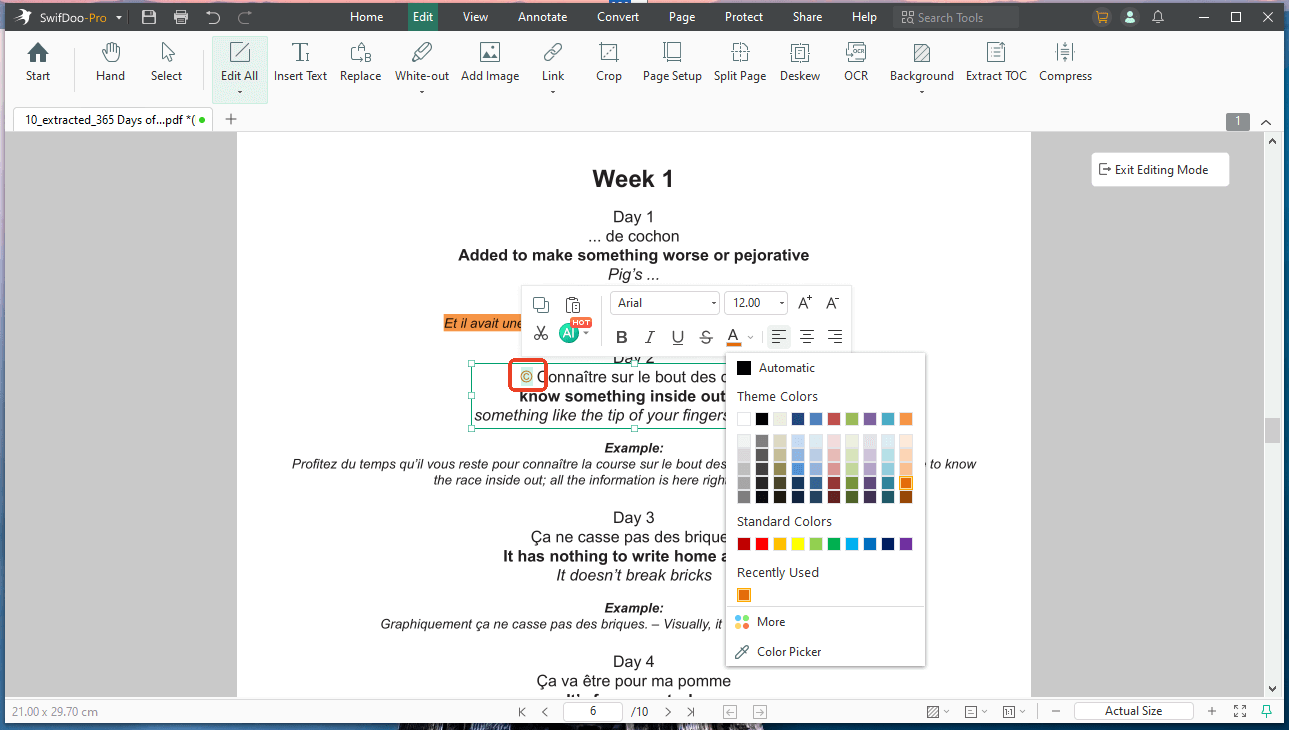The height and width of the screenshot is (730, 1289).
Task: Click the page number input field
Action: click(592, 711)
